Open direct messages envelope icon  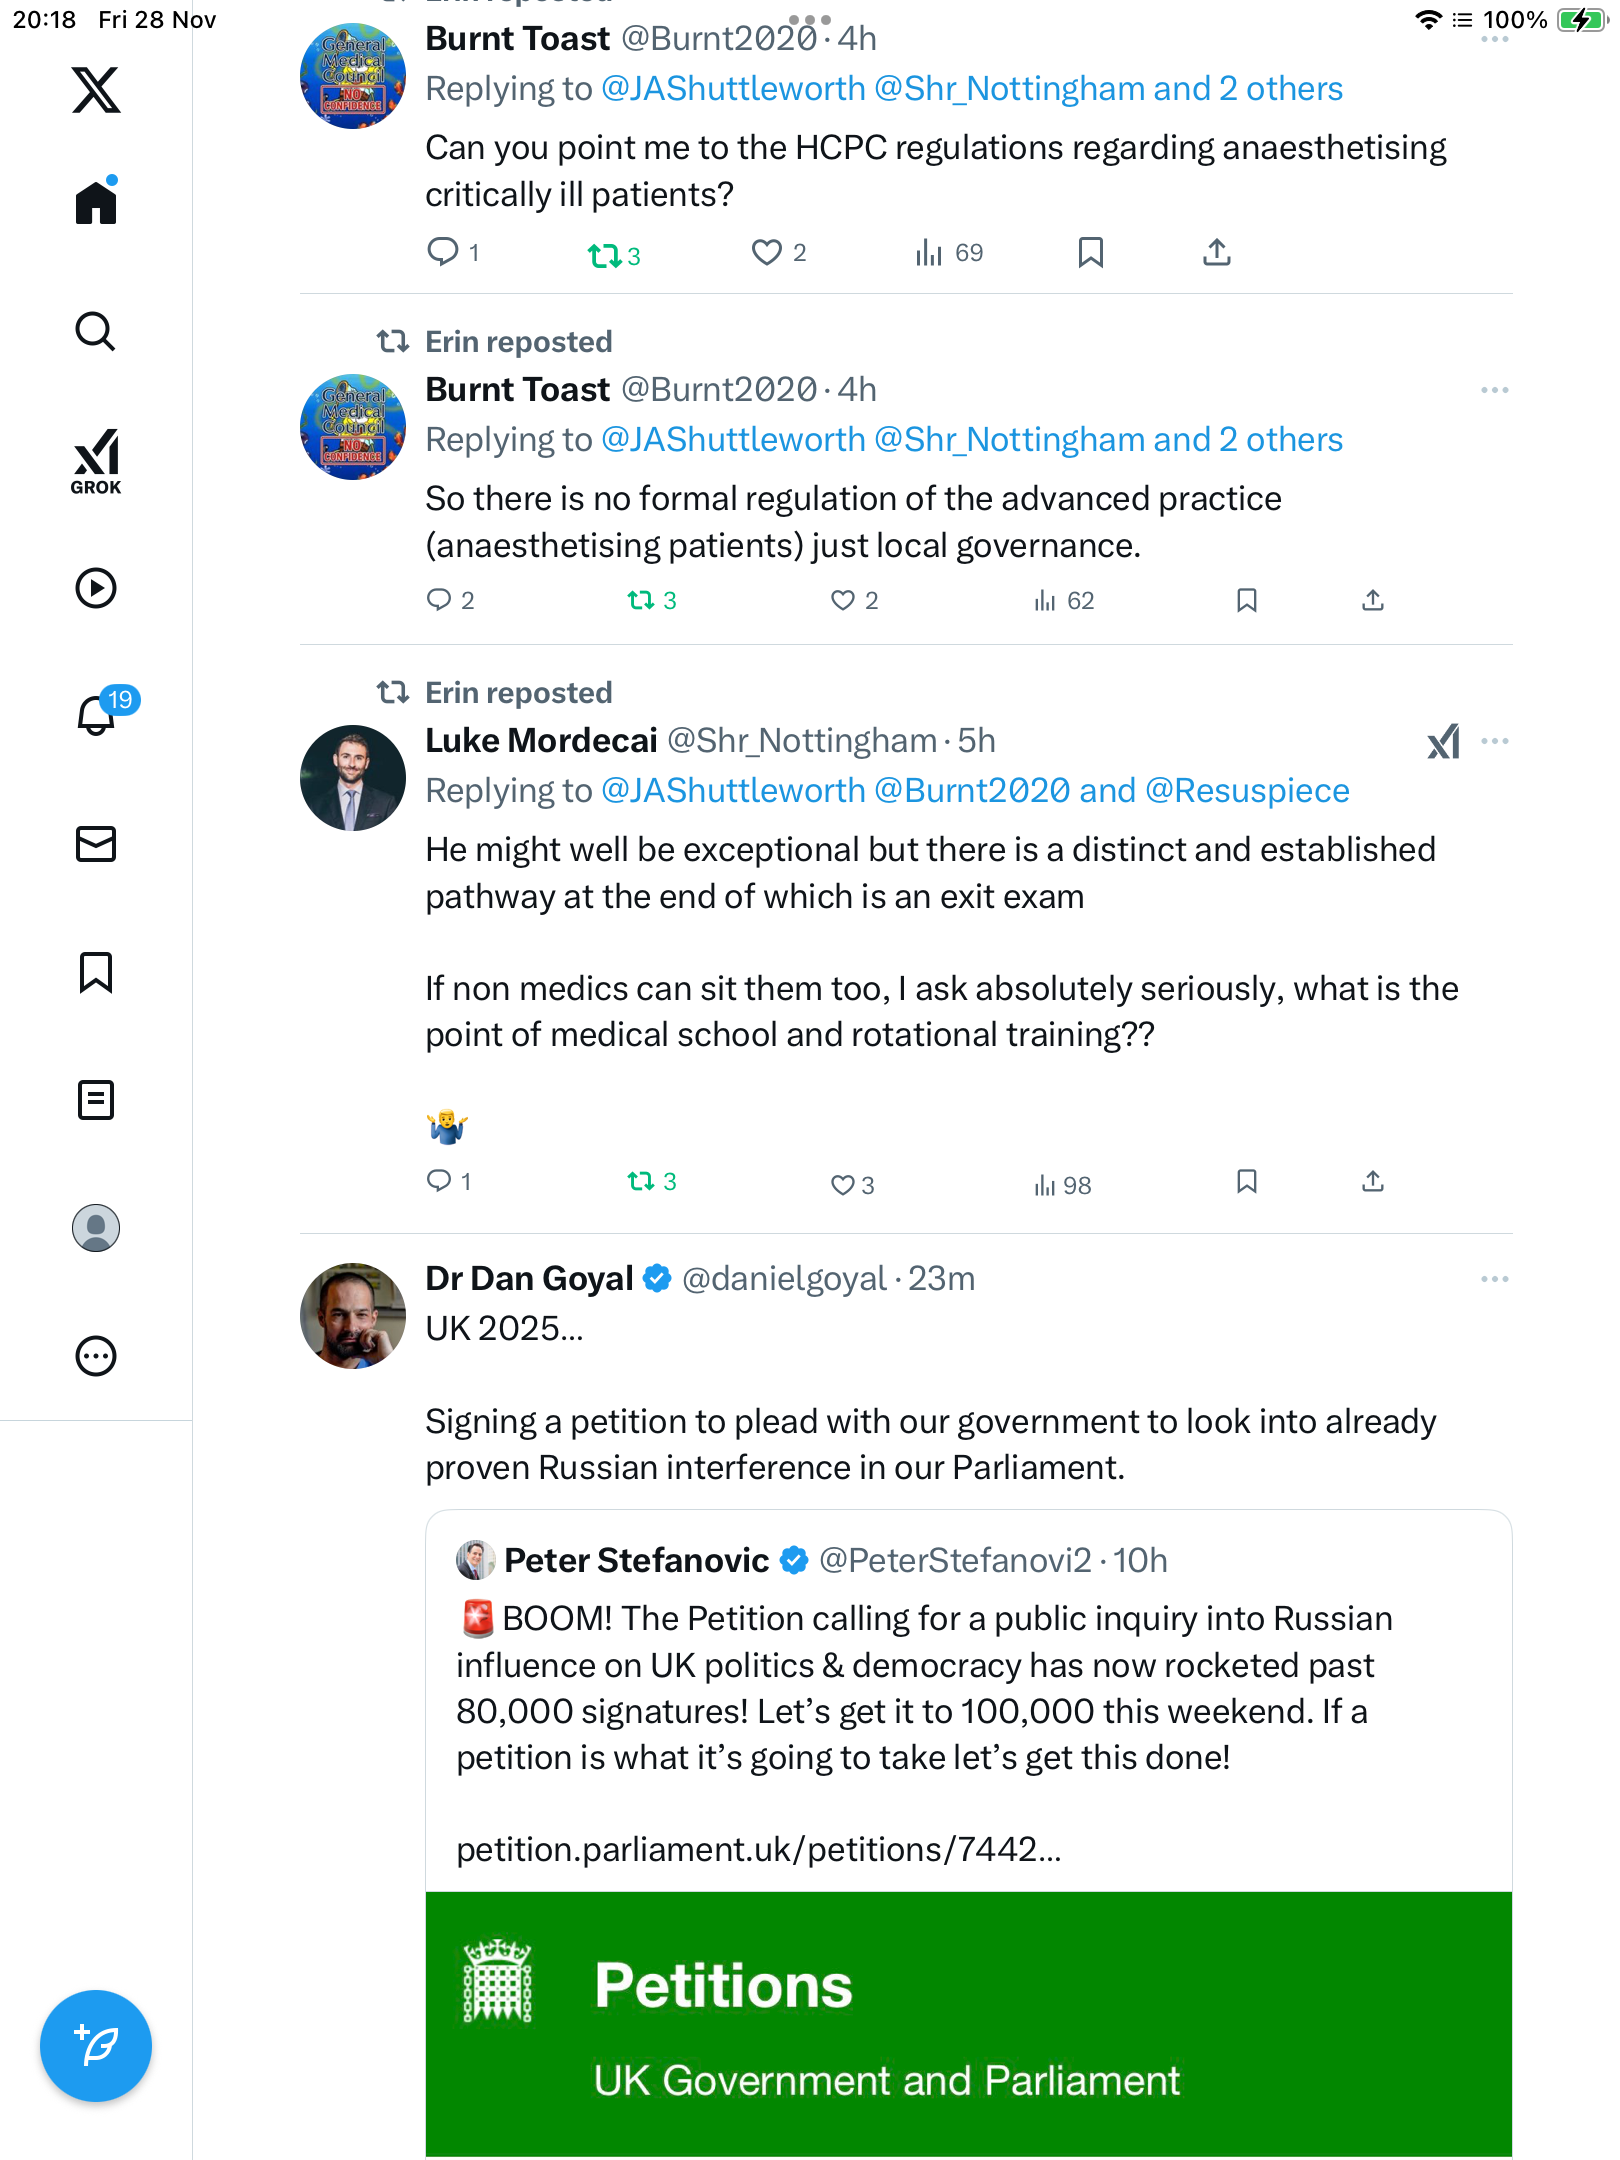96,844
